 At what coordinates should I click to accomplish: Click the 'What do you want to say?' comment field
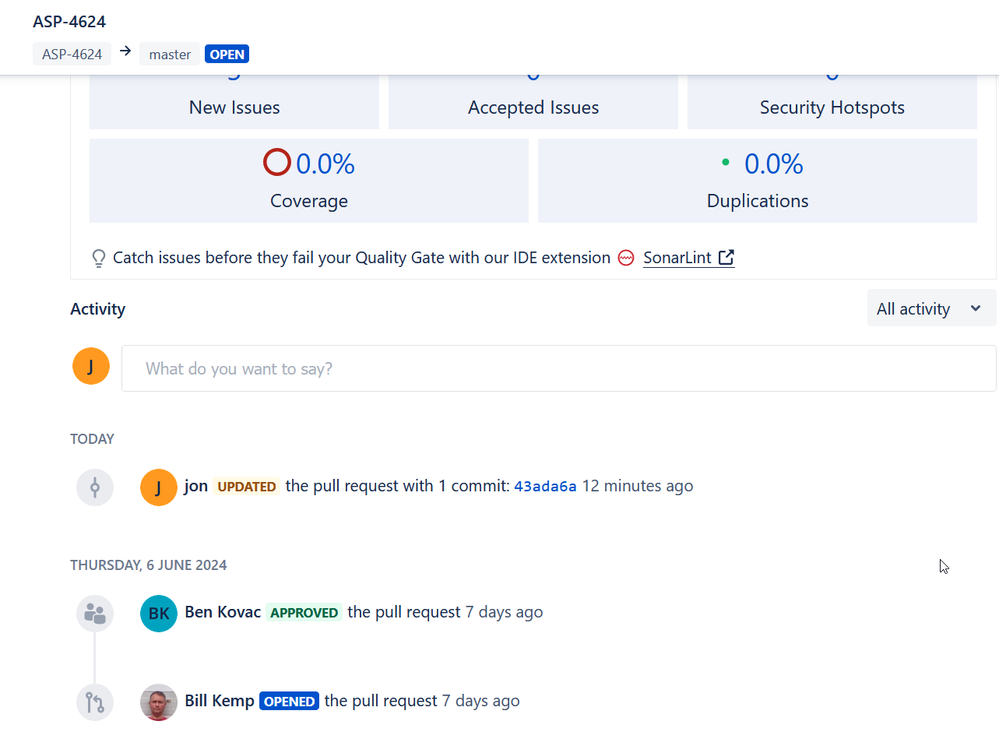pos(558,368)
